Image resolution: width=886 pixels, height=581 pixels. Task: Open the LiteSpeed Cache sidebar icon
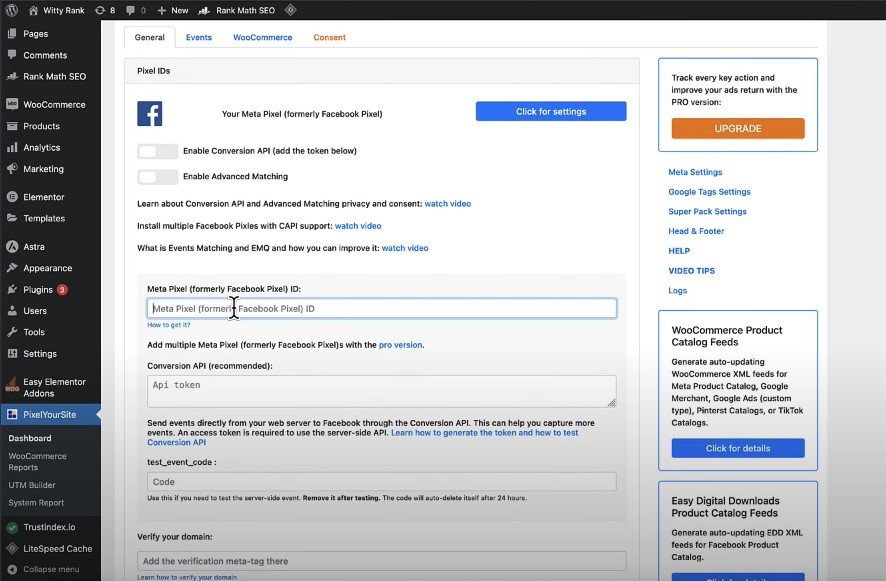[x=12, y=548]
